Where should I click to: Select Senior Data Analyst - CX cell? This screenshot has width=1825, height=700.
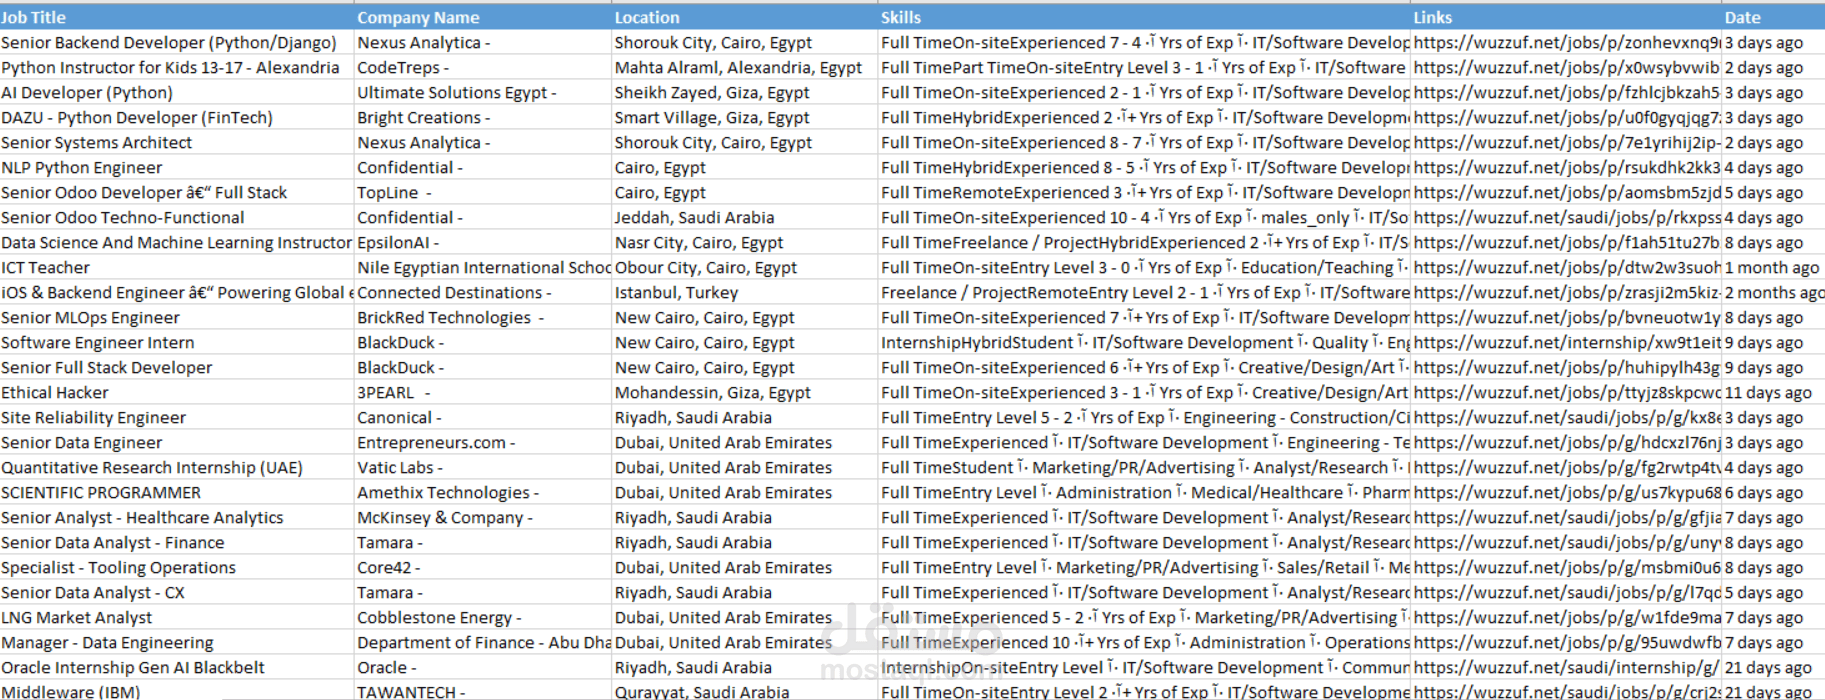177,592
